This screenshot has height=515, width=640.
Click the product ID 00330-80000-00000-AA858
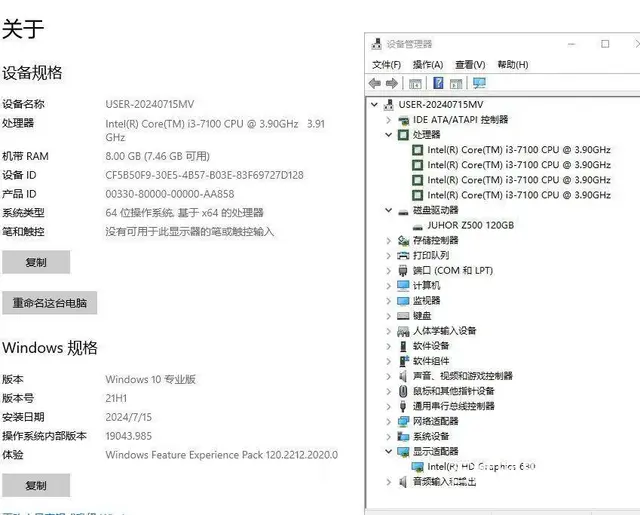[170, 194]
